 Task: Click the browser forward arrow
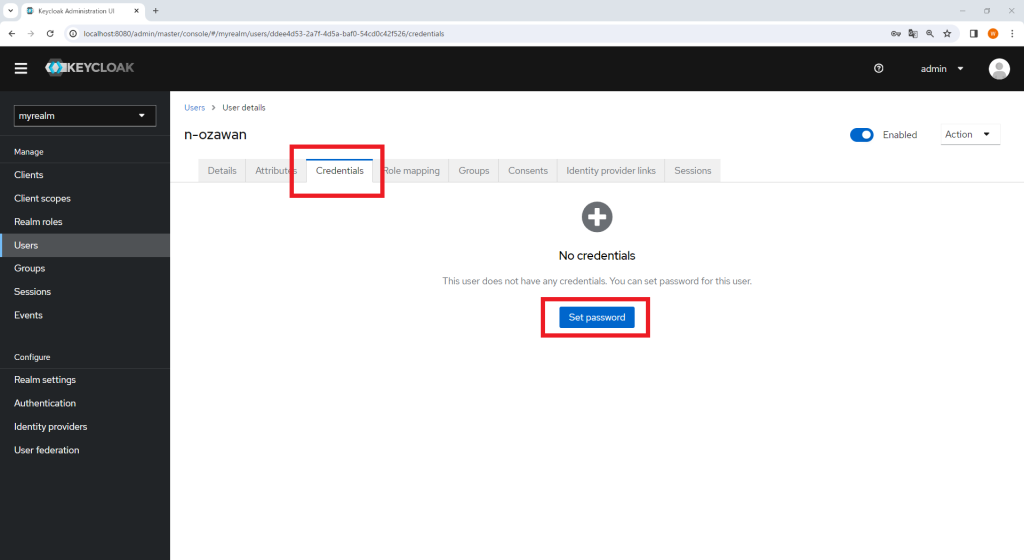31,33
